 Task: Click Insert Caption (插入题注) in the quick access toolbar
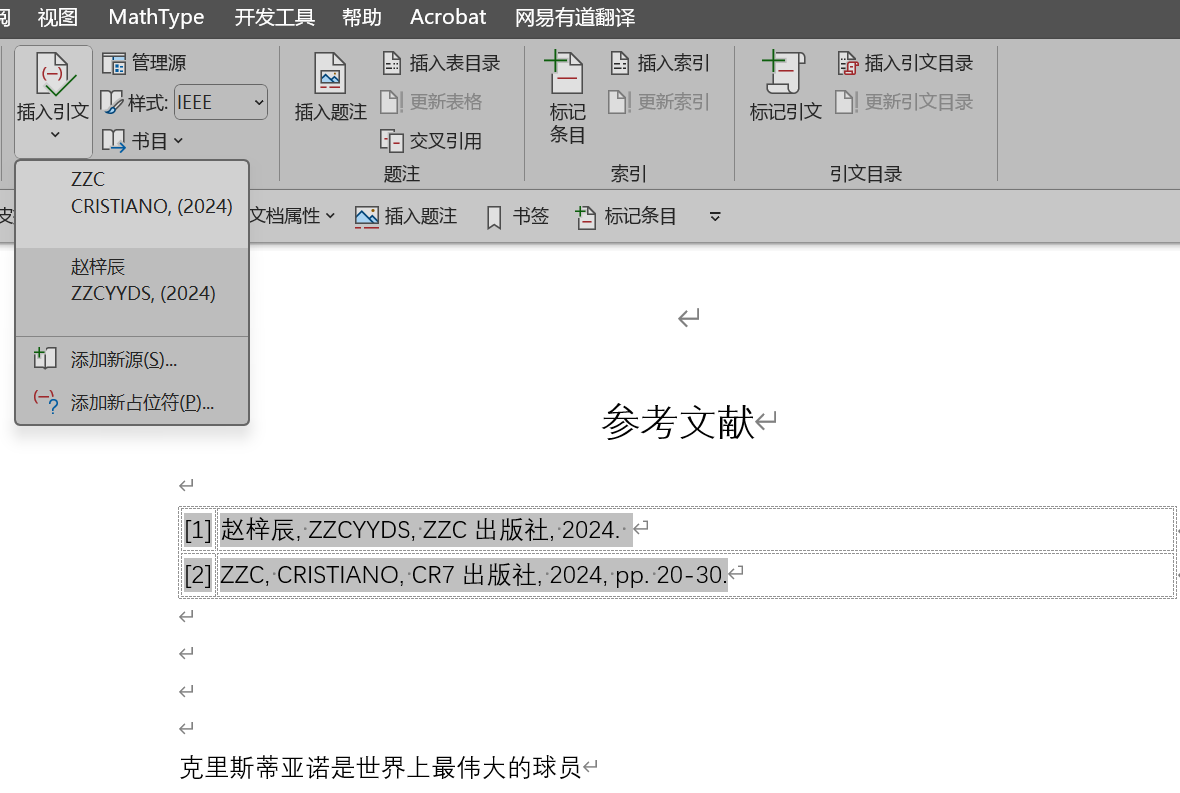406,217
